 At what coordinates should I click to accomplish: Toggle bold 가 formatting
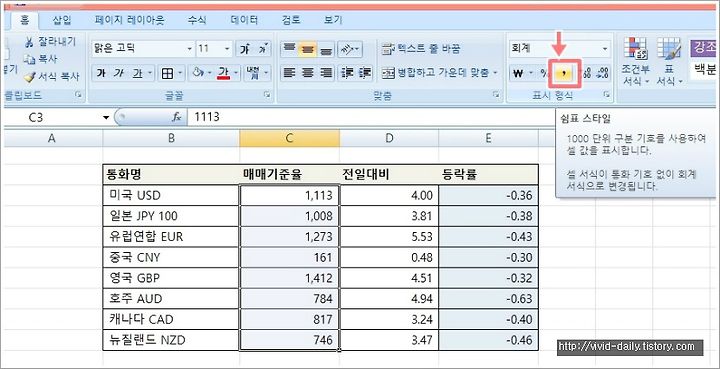click(101, 73)
